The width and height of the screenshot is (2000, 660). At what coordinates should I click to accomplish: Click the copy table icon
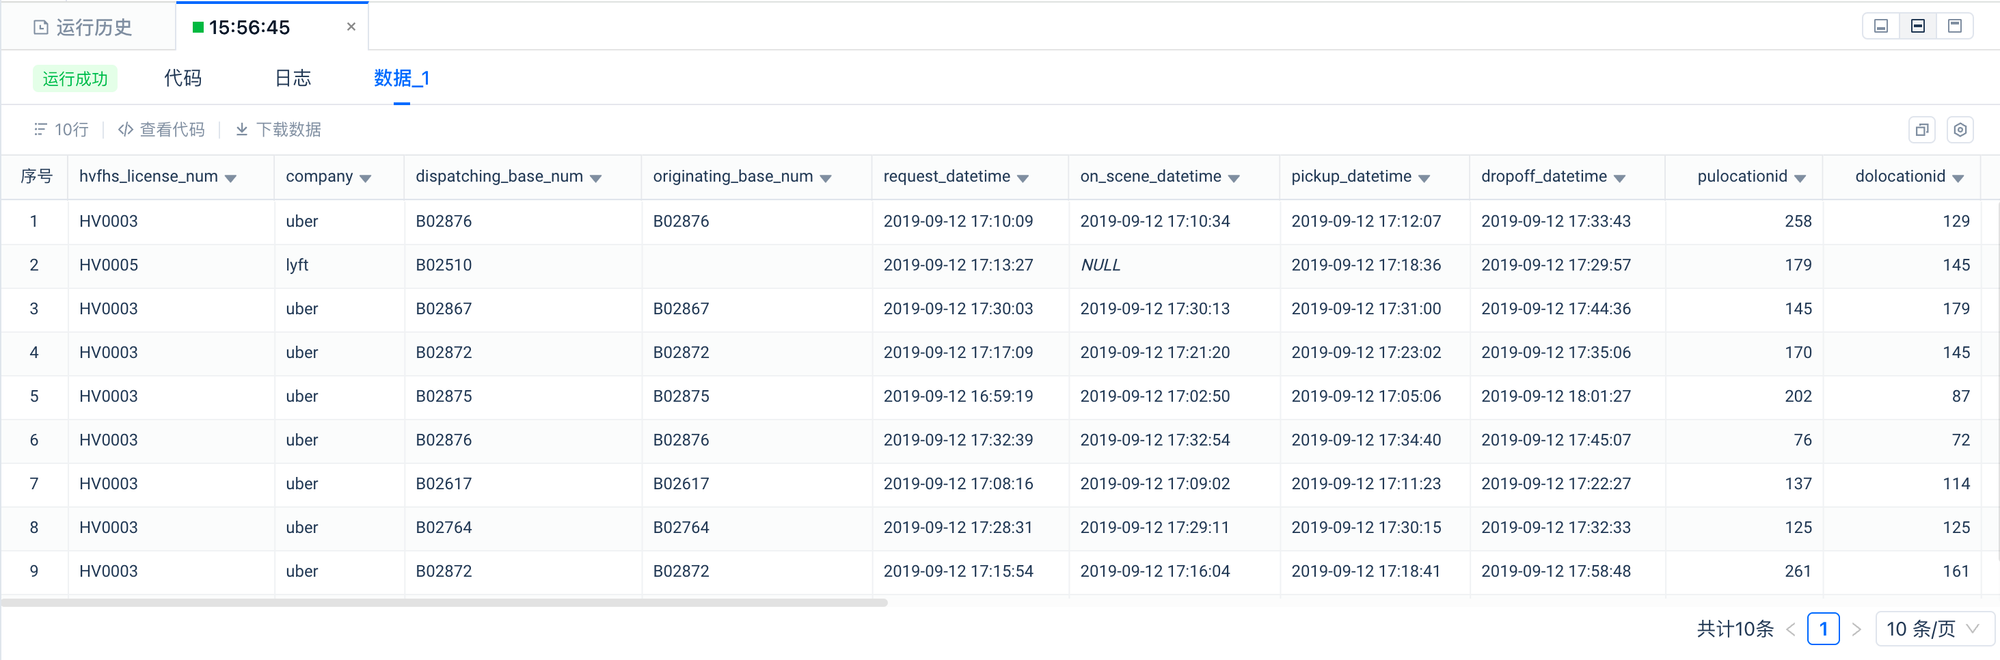point(1921,130)
